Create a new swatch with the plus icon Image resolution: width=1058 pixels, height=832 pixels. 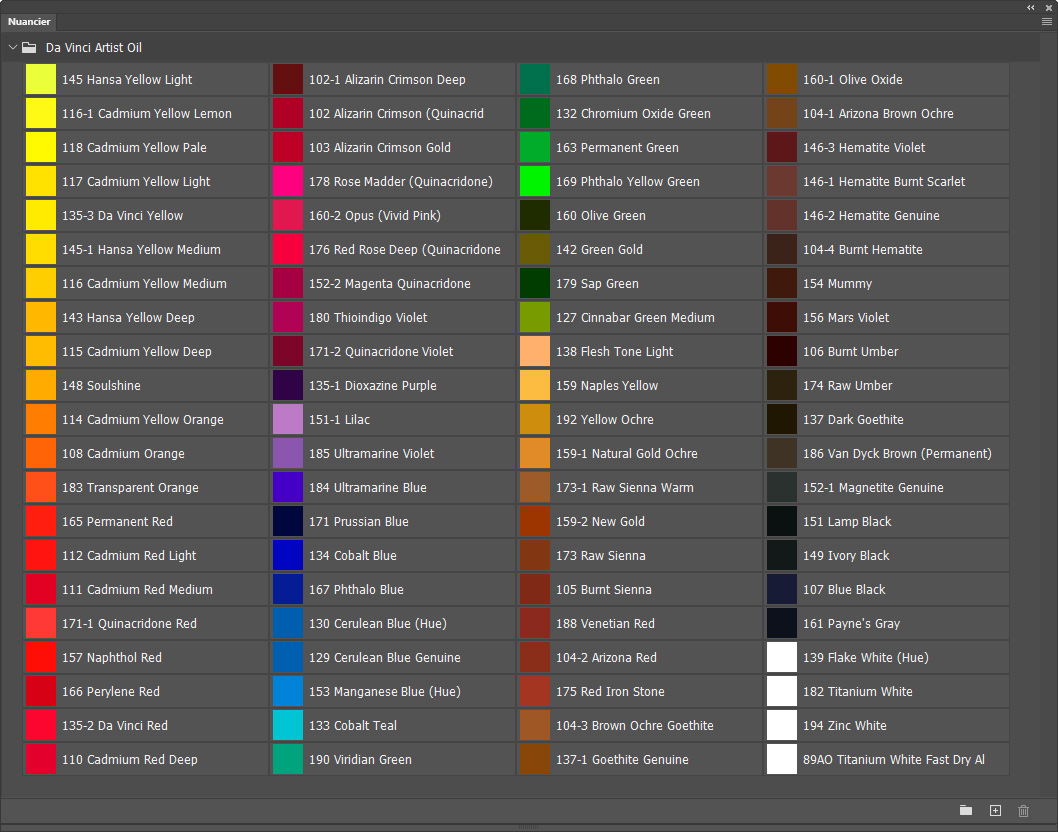[995, 810]
